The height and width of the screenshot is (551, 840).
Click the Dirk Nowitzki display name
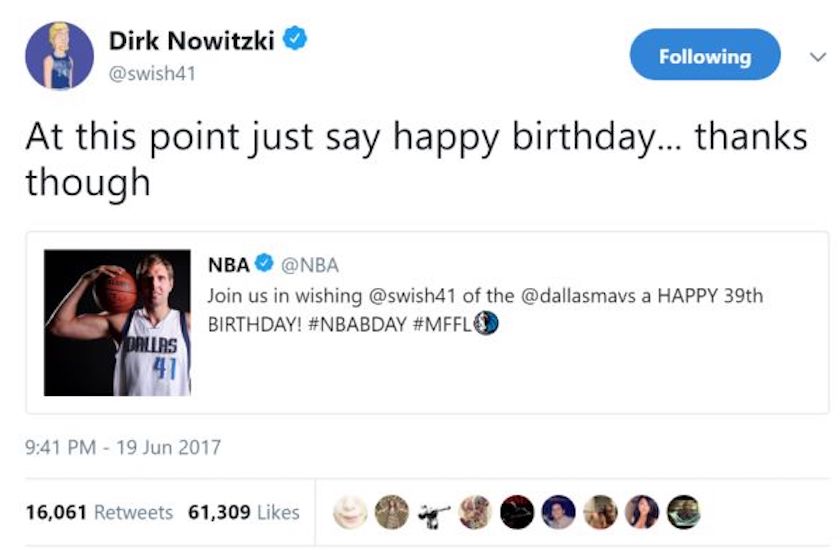tap(190, 41)
